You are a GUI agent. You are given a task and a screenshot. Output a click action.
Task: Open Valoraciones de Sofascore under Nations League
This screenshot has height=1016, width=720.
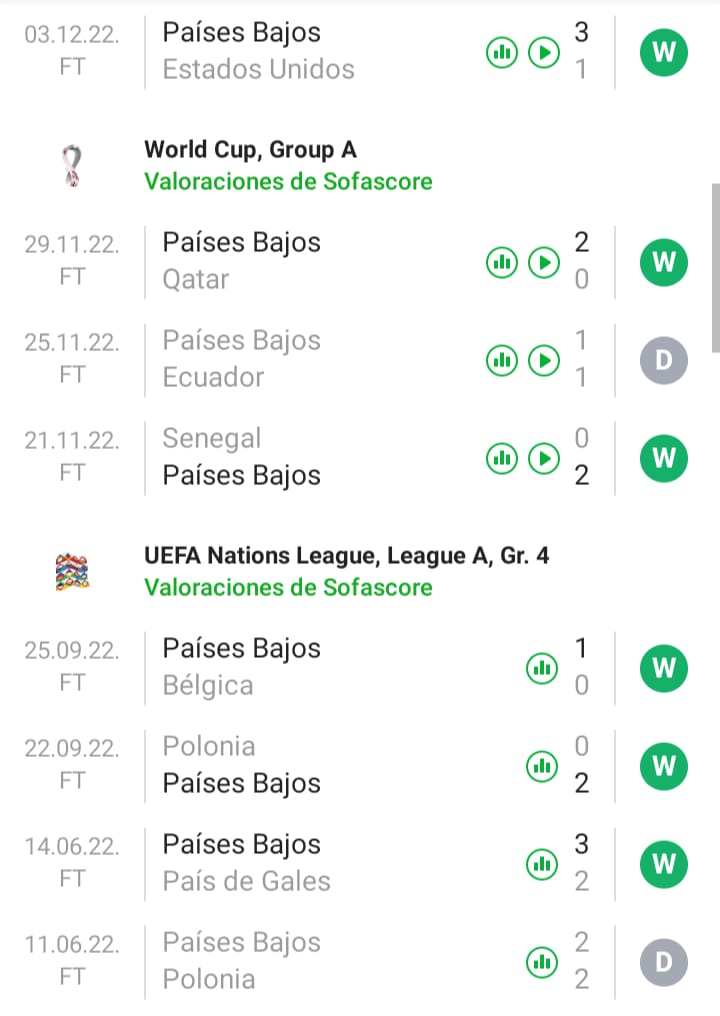pyautogui.click(x=288, y=587)
